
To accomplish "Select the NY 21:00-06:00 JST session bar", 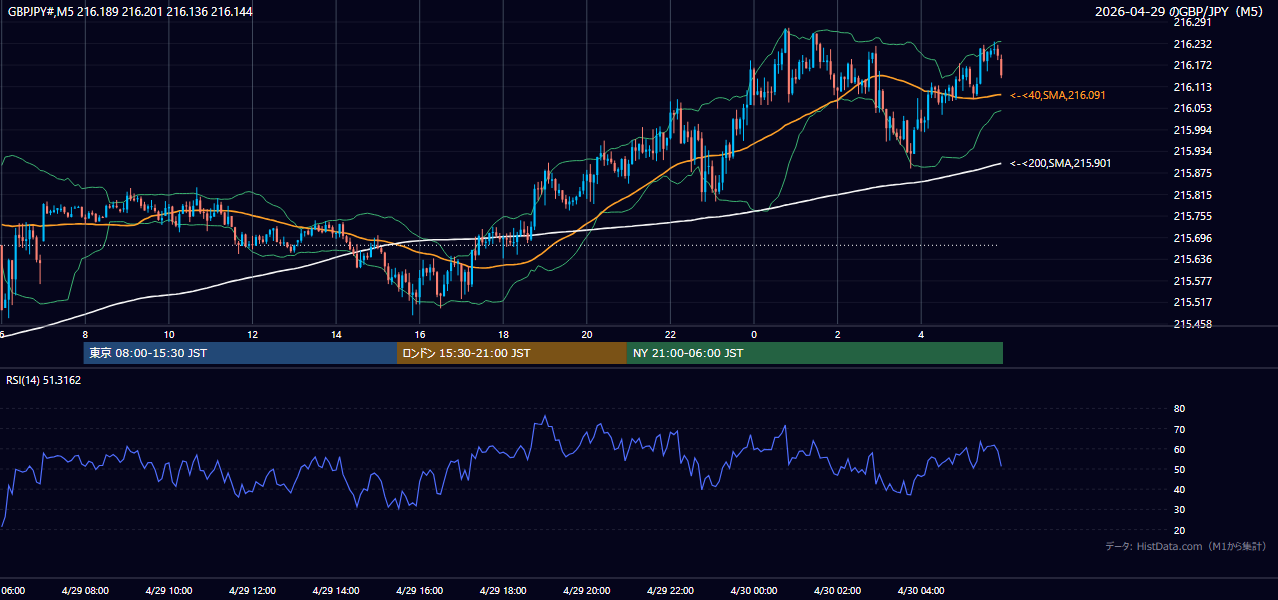I will click(815, 353).
